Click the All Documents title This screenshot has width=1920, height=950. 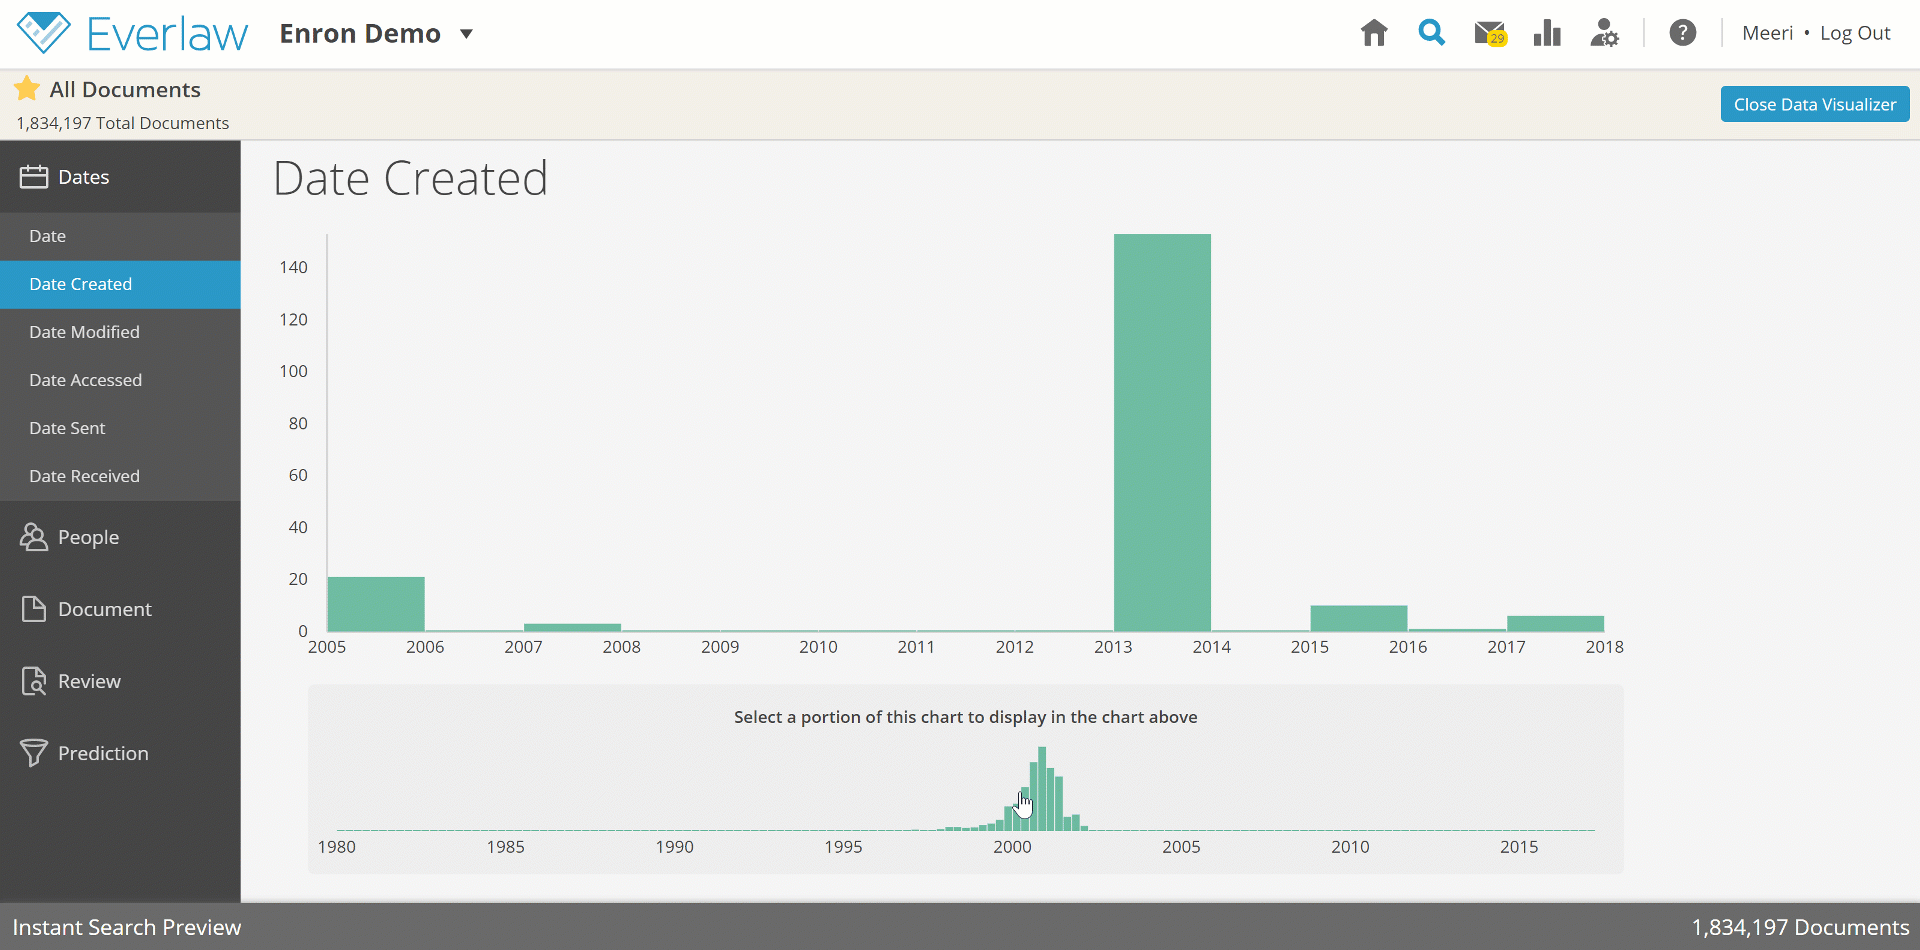pyautogui.click(x=125, y=89)
